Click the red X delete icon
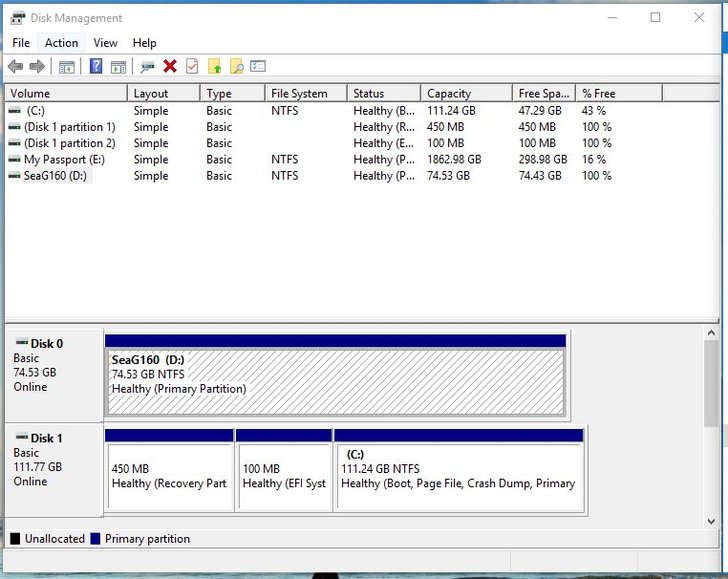 point(170,66)
